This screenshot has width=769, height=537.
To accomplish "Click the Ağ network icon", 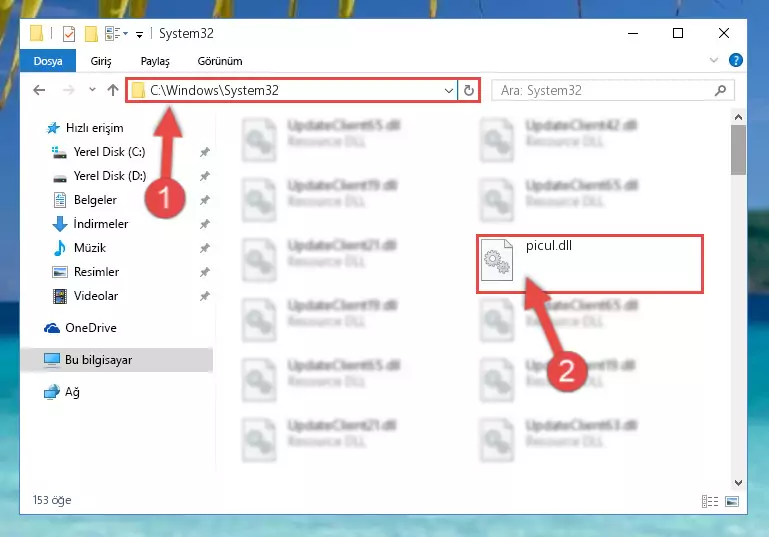I will pyautogui.click(x=51, y=392).
